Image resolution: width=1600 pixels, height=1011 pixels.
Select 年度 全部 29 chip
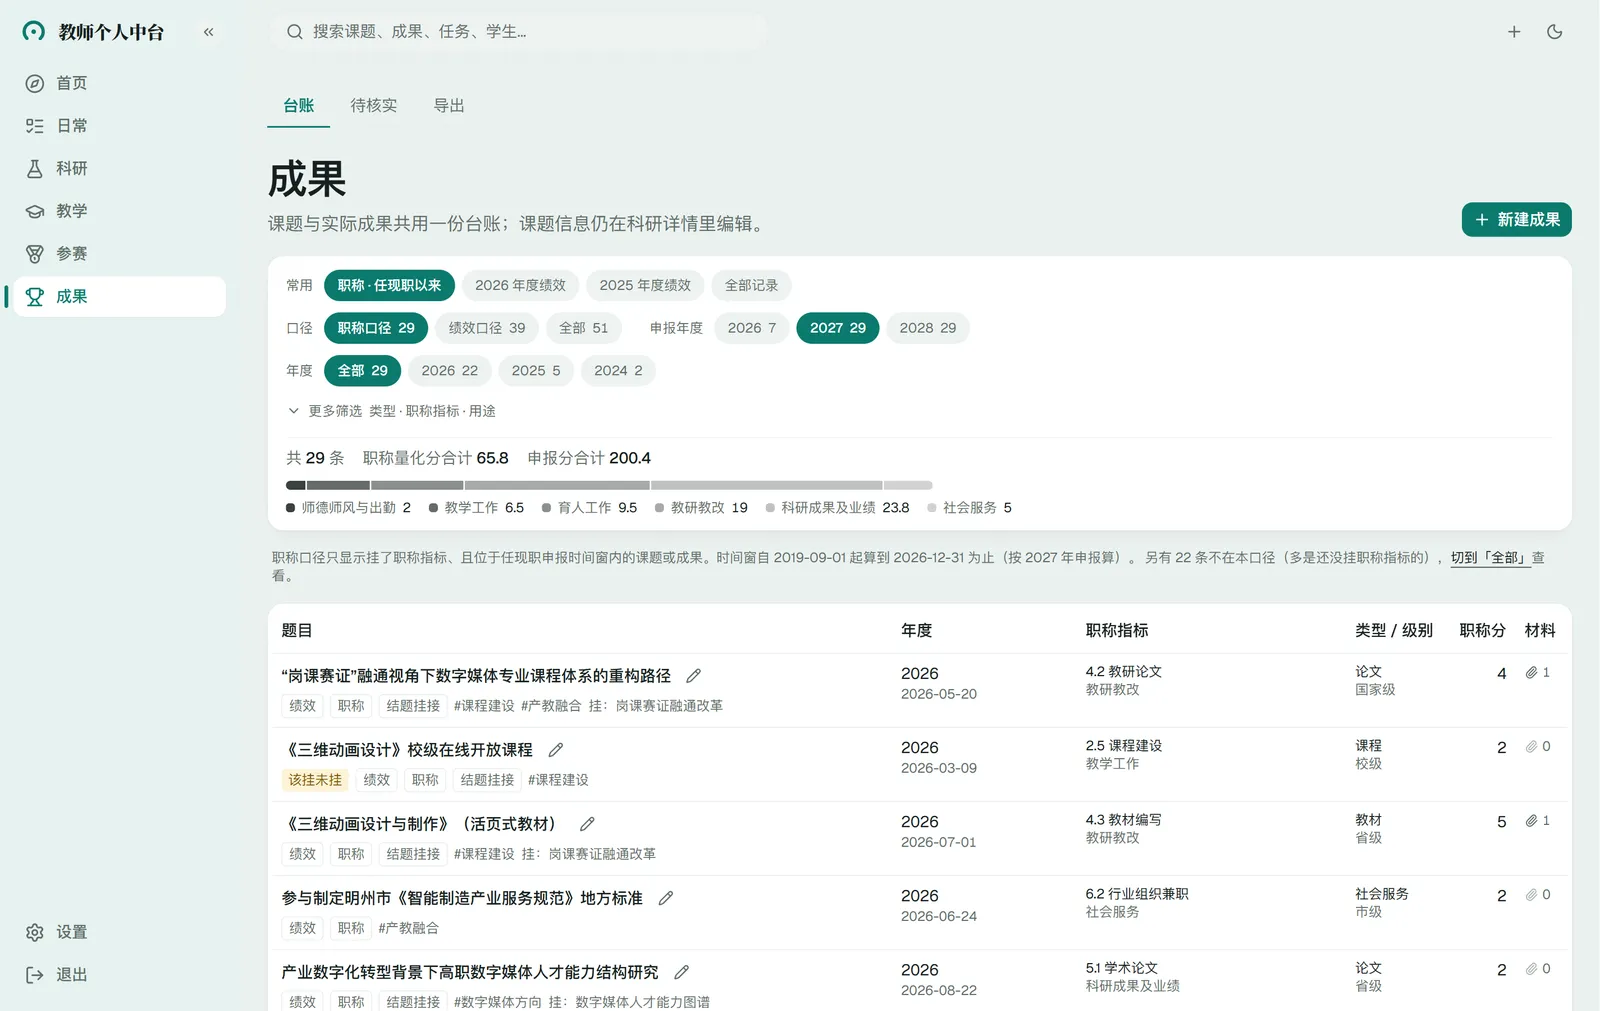pyautogui.click(x=362, y=371)
